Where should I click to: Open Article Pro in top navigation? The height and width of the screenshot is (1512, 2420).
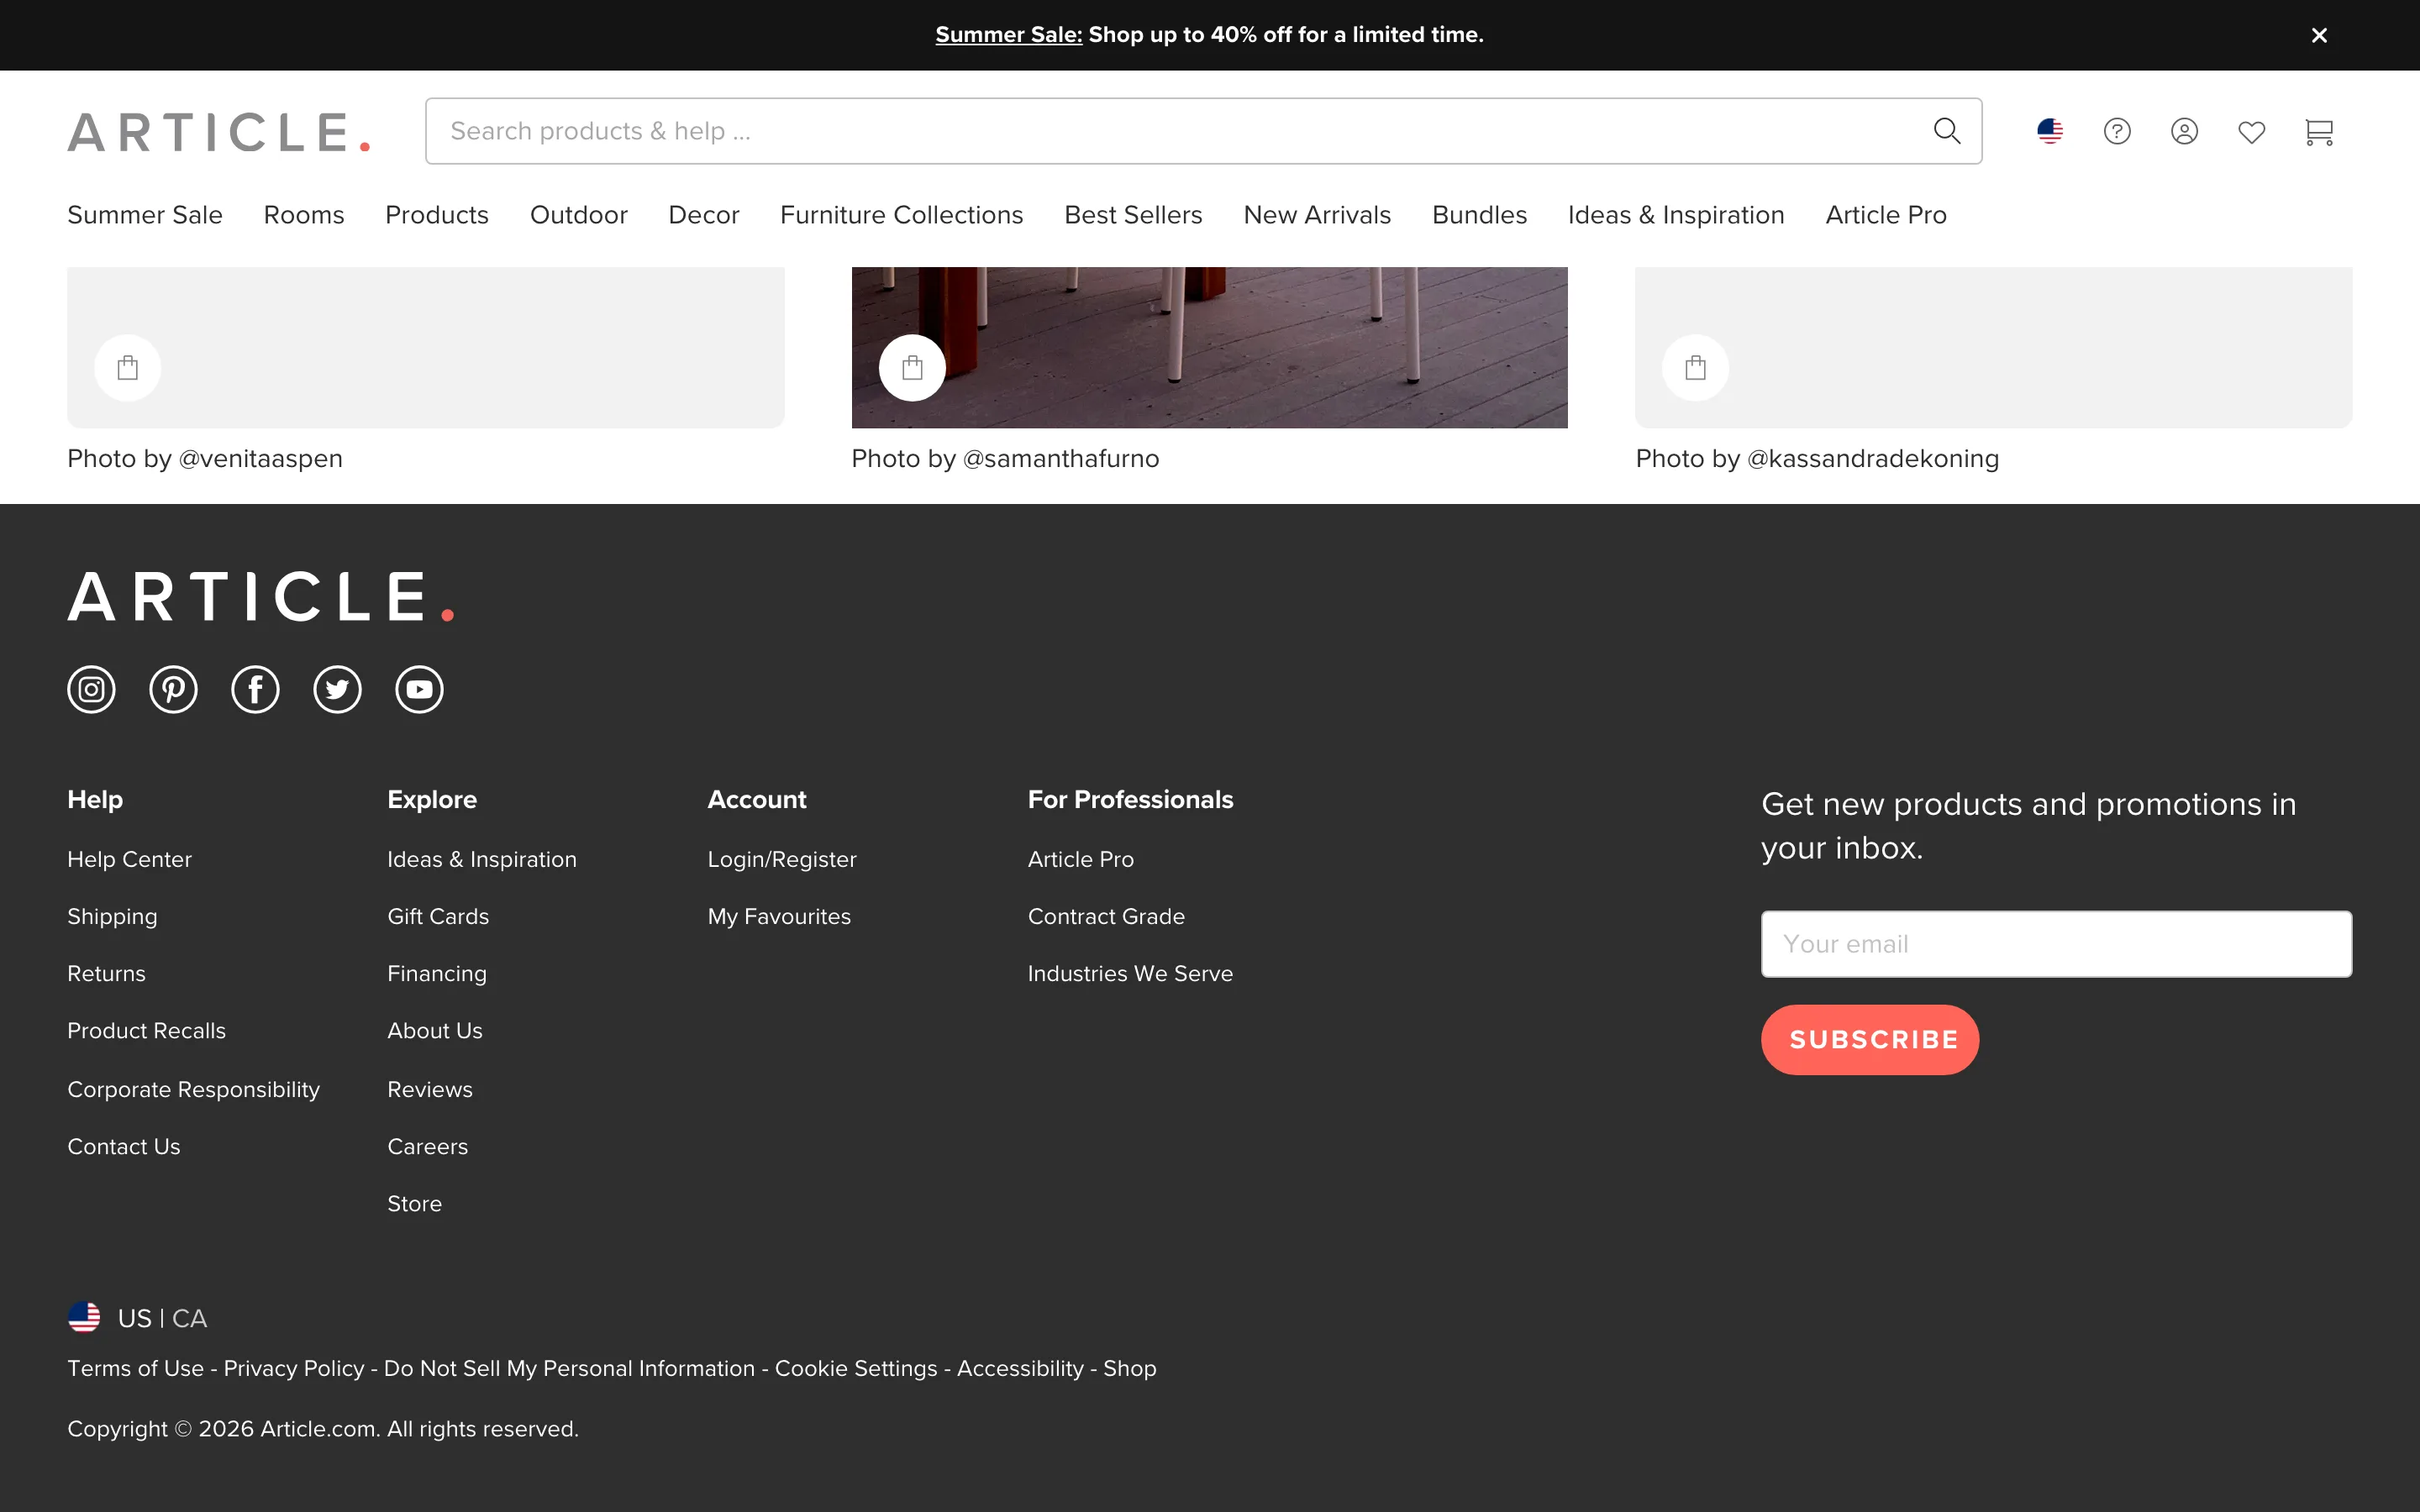point(1886,215)
